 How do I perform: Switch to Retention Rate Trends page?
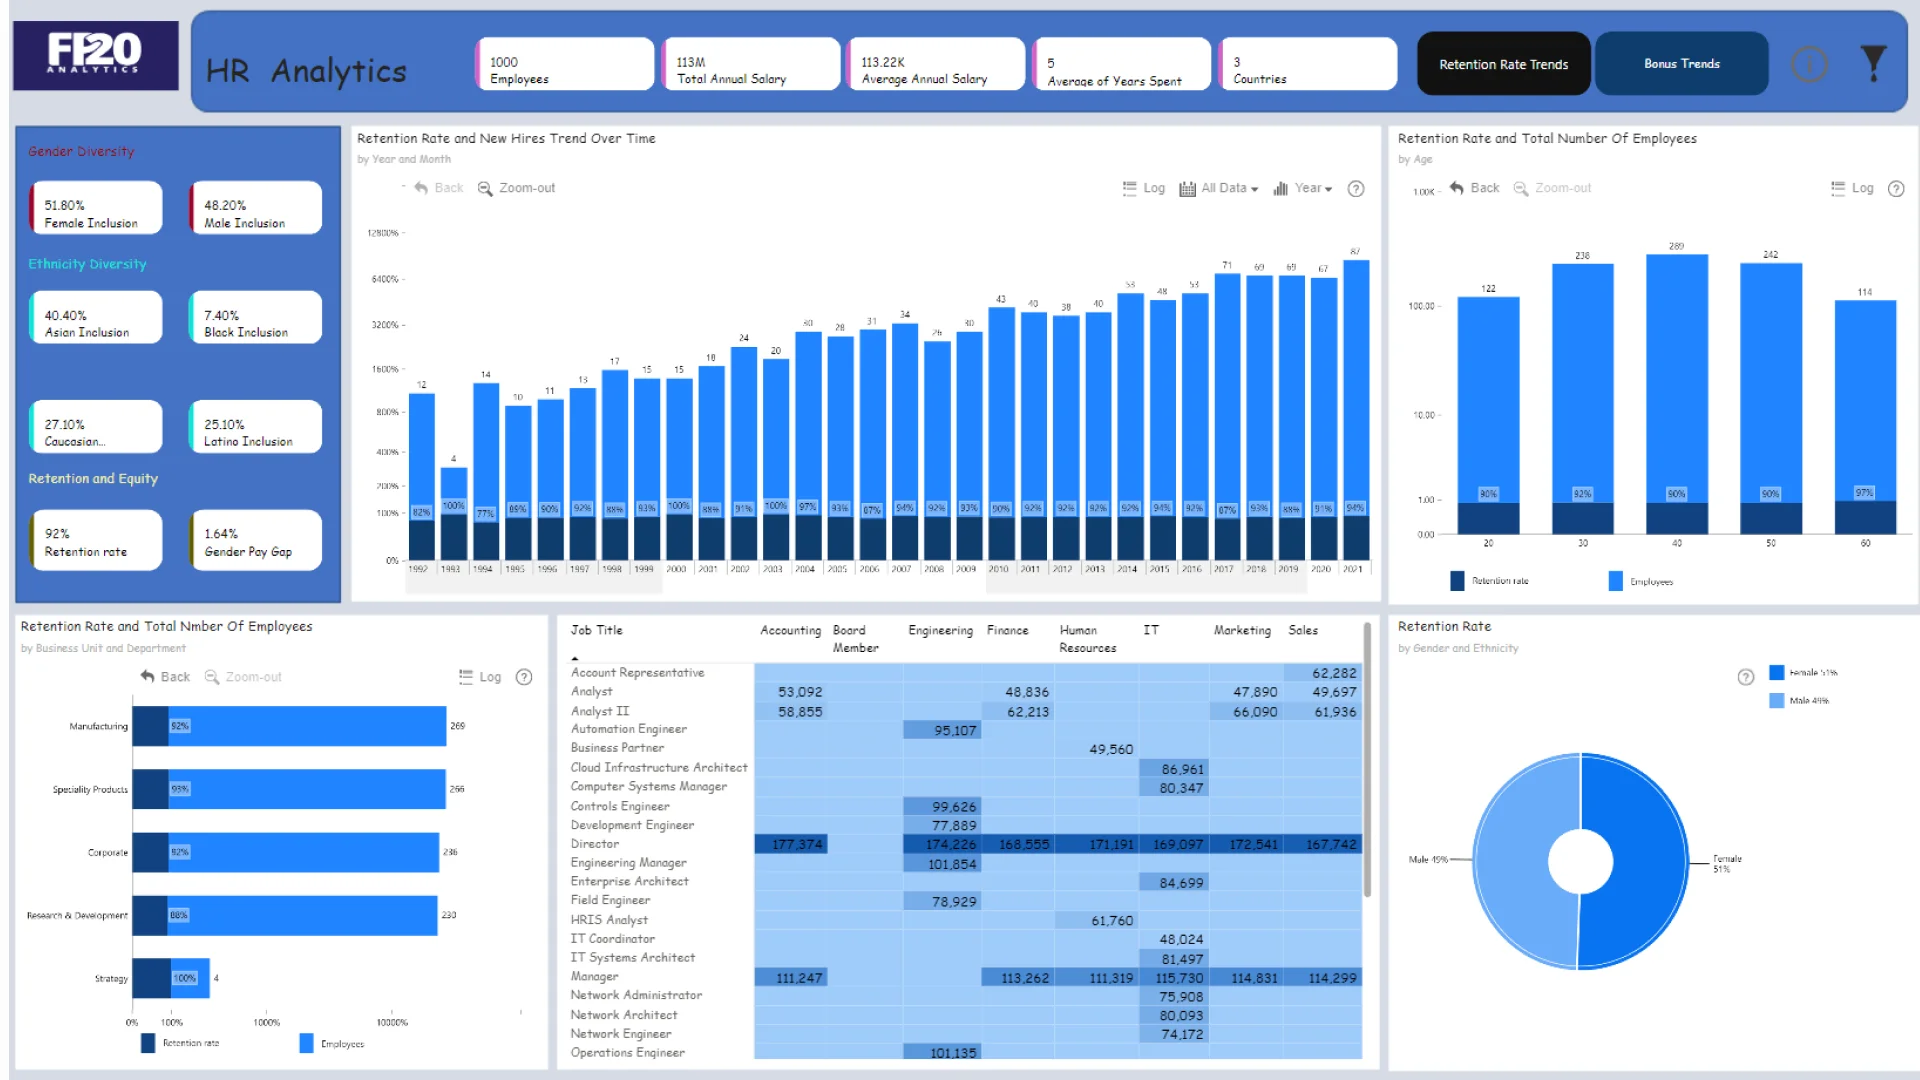click(x=1503, y=64)
